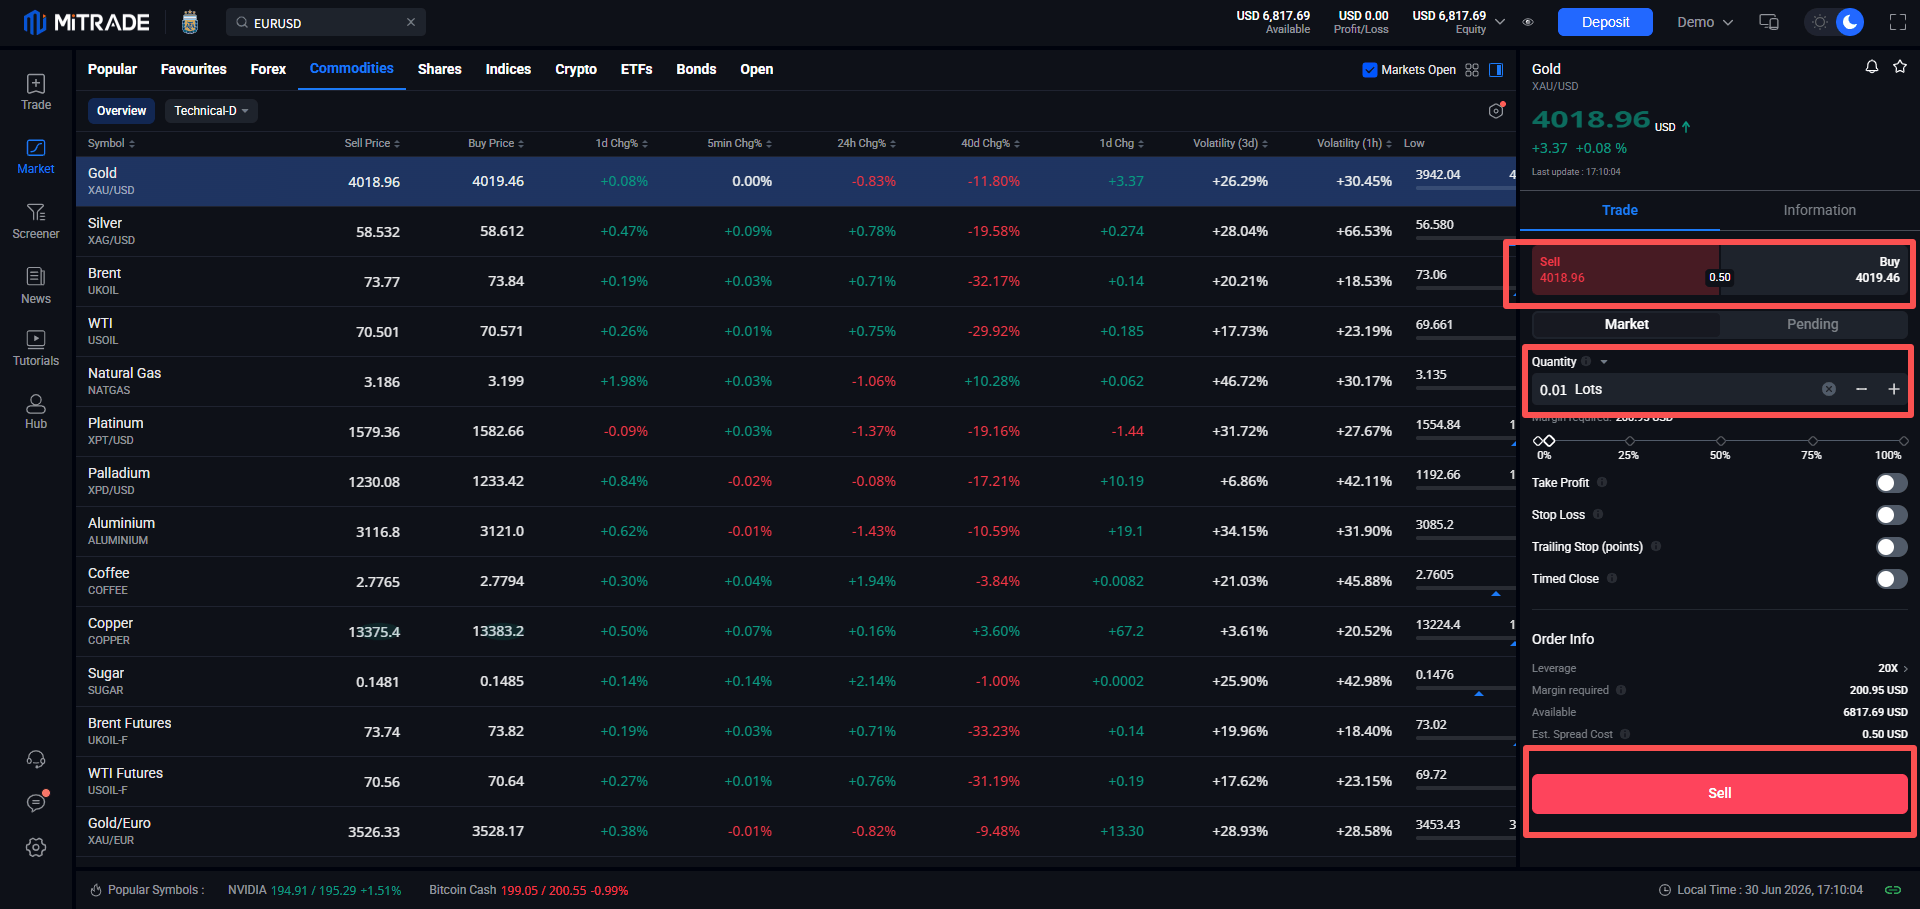Open the chat messages icon with notification dot
The height and width of the screenshot is (909, 1920).
pyautogui.click(x=36, y=802)
